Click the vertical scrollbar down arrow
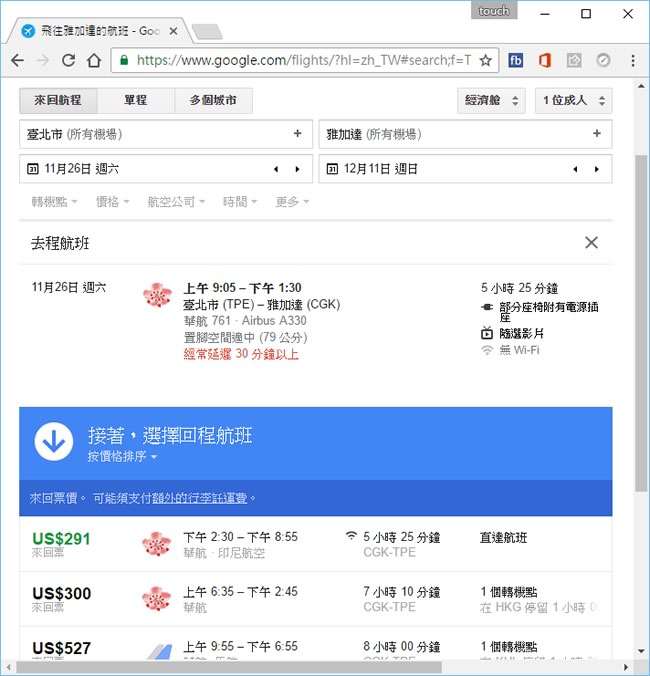The image size is (650, 676). coord(641,651)
